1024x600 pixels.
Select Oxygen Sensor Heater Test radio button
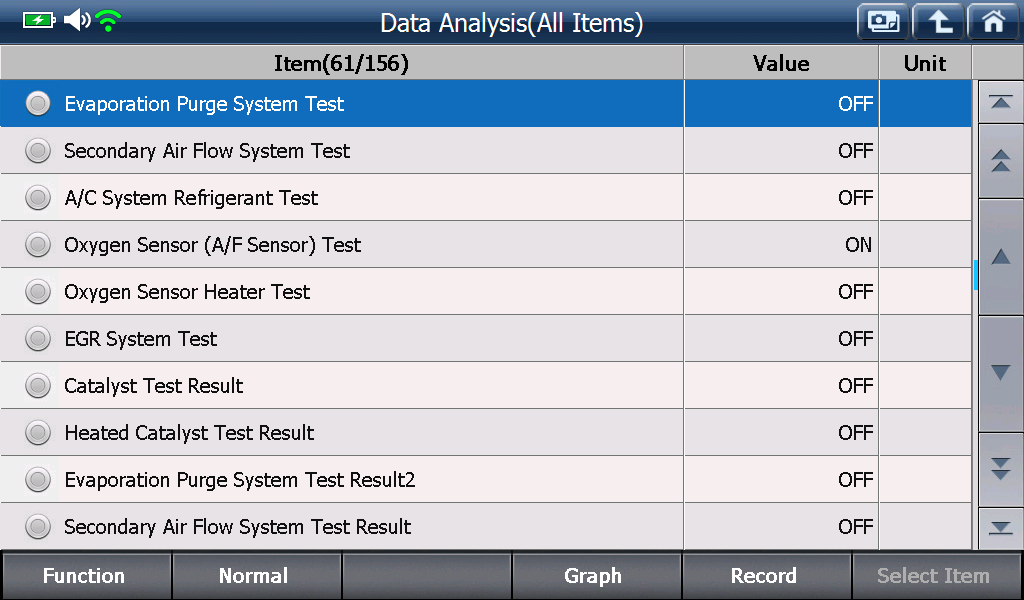coord(38,292)
